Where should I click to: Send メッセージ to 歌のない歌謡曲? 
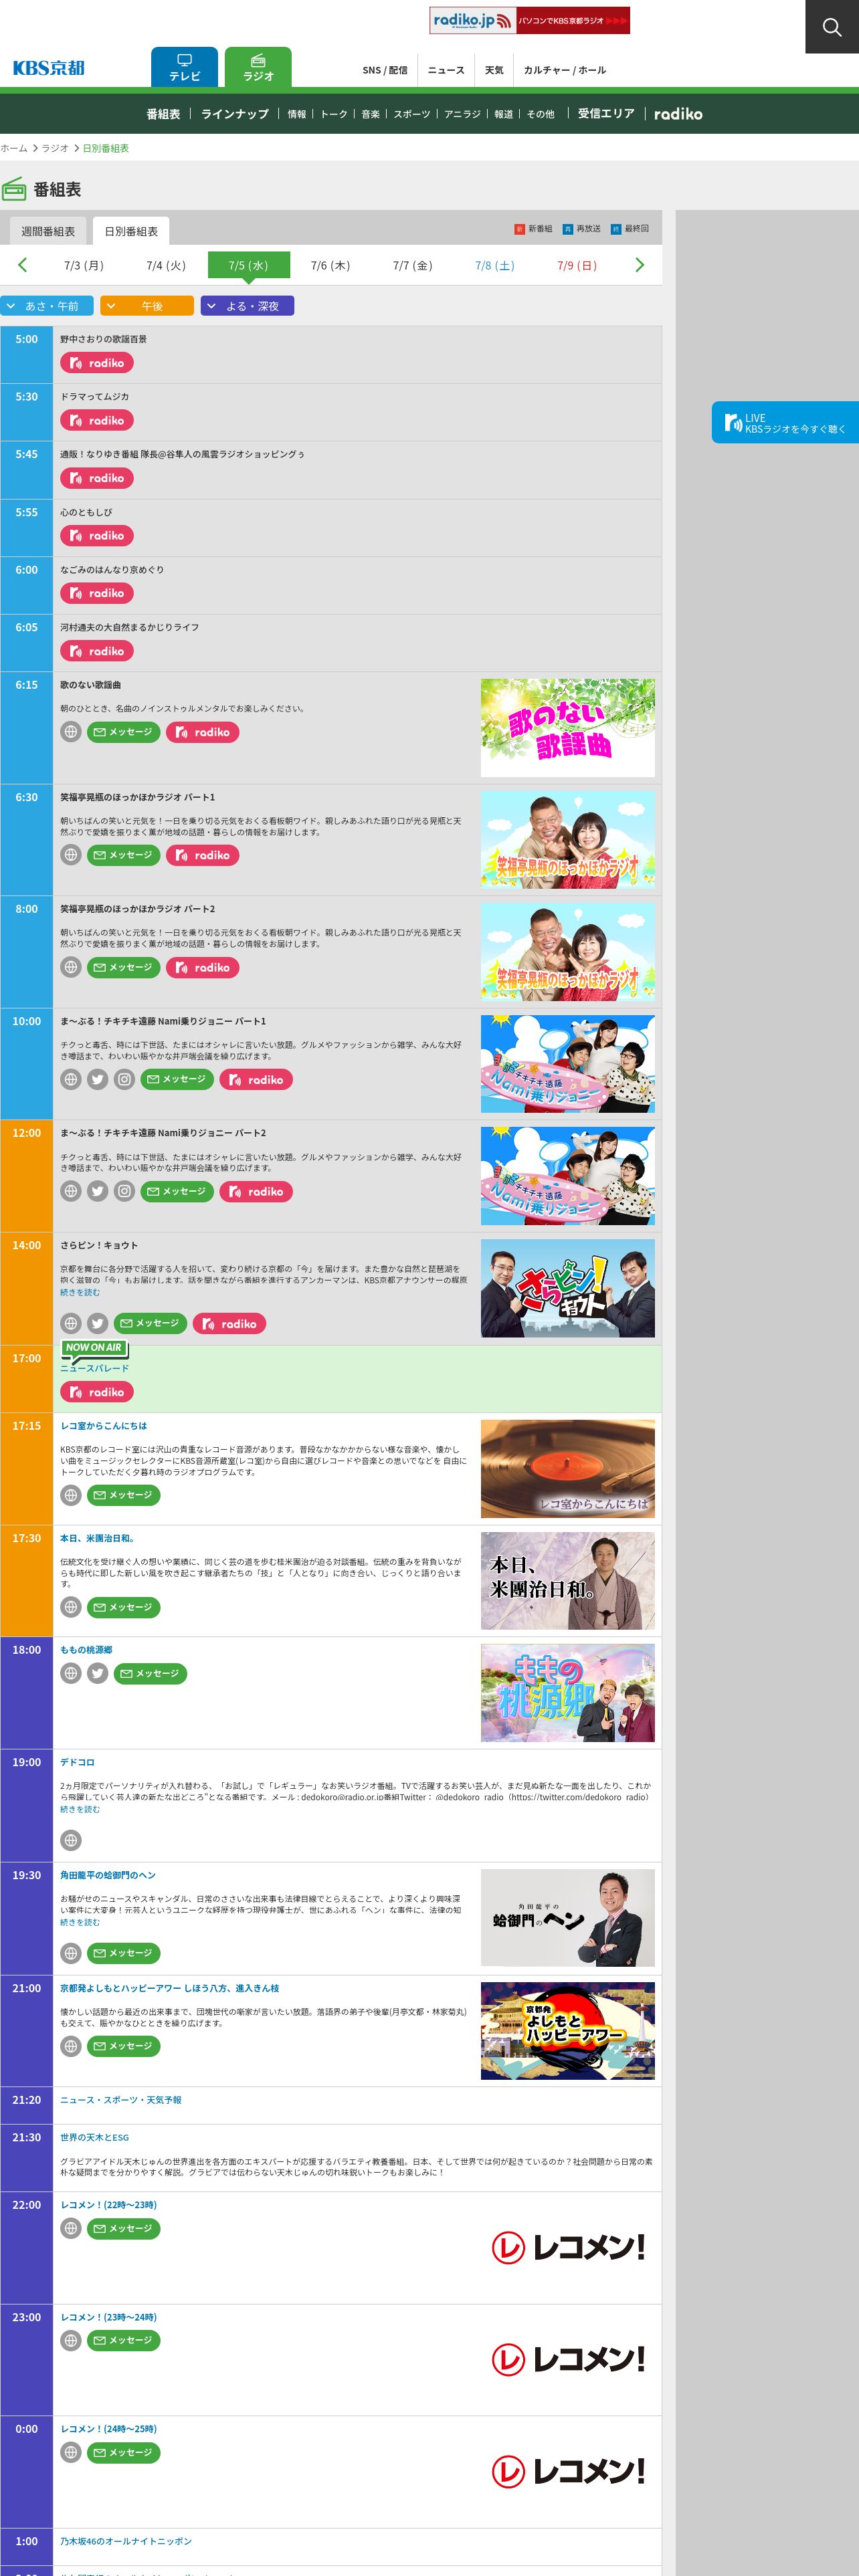(x=123, y=732)
